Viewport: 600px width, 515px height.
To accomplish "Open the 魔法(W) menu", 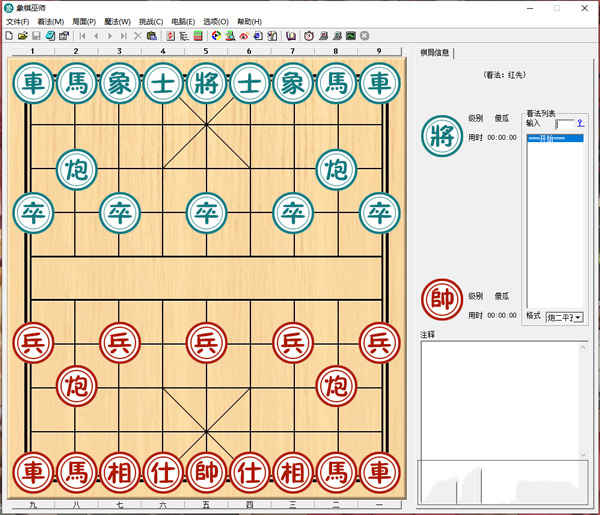I will pos(117,21).
